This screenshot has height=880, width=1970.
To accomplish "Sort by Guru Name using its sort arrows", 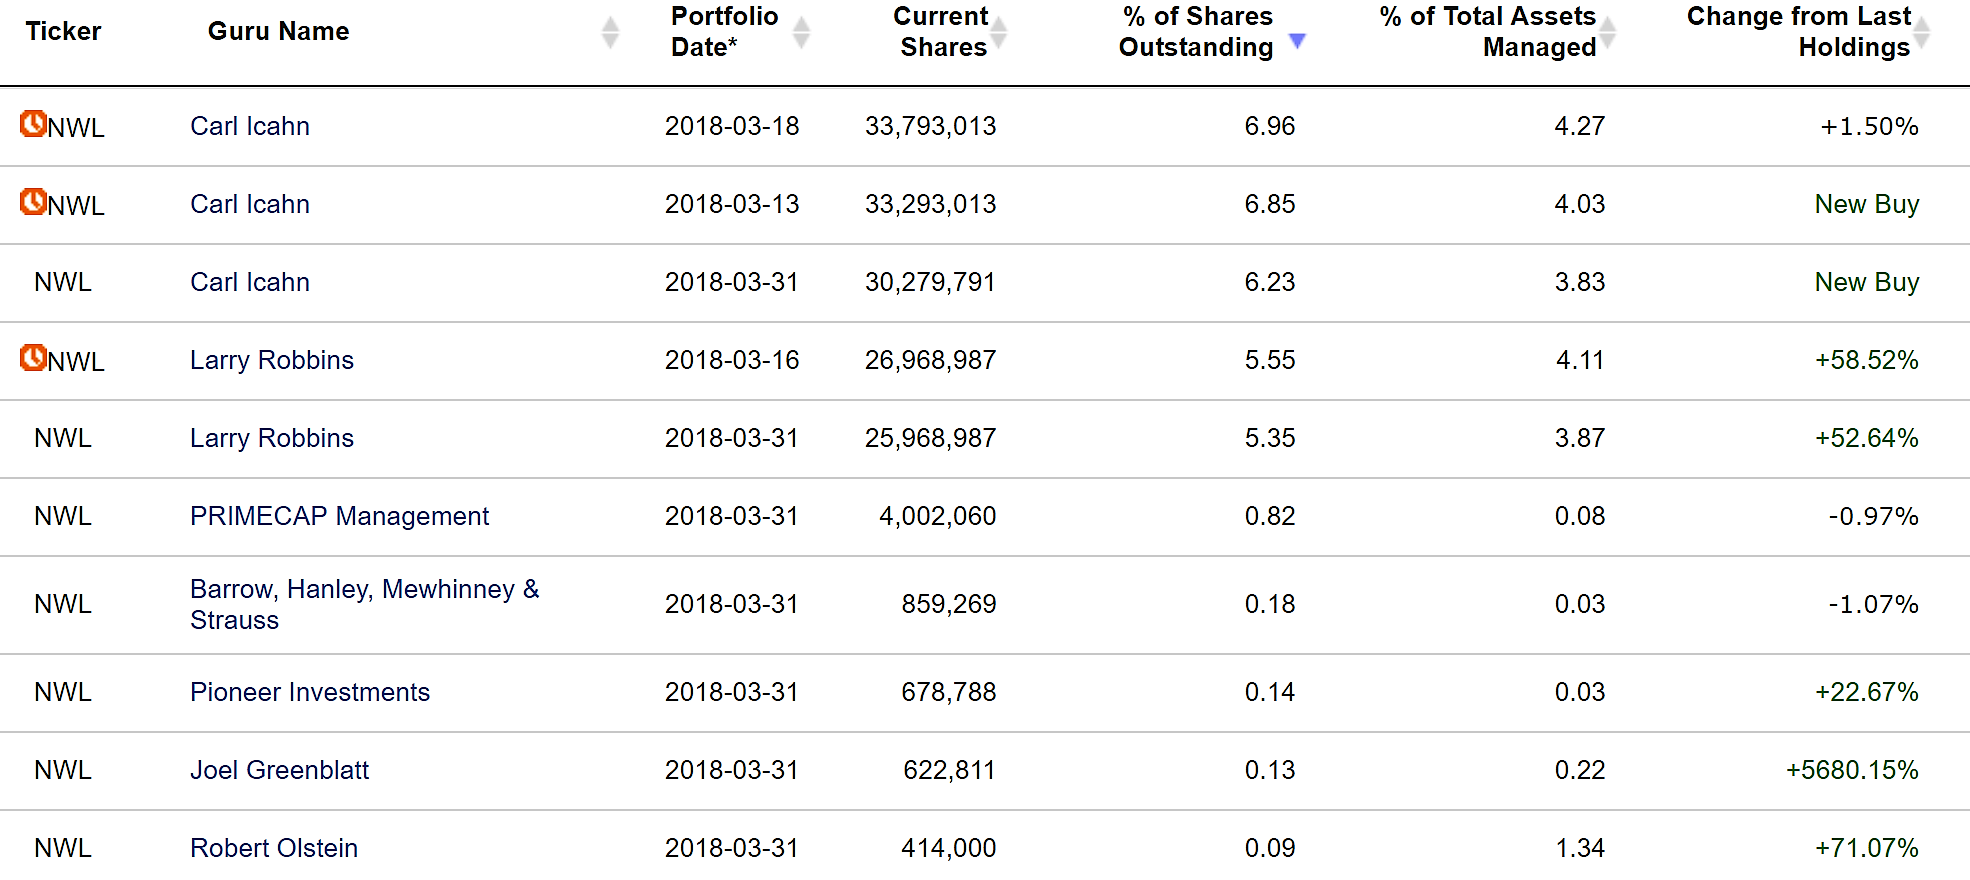I will (x=610, y=32).
